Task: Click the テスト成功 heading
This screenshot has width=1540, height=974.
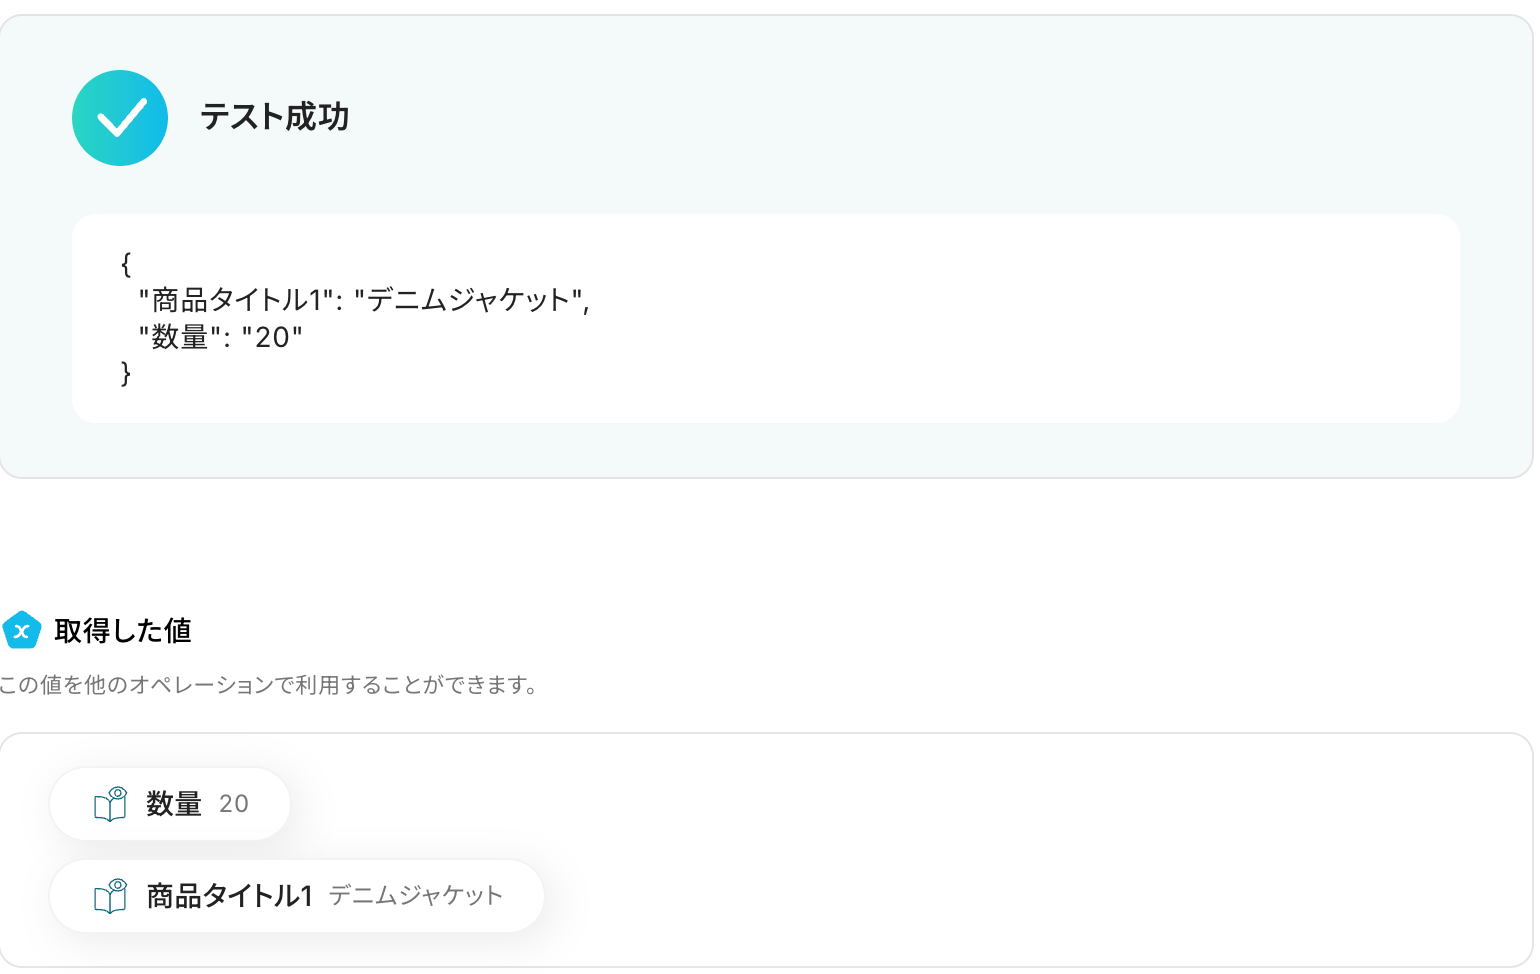Action: 274,117
